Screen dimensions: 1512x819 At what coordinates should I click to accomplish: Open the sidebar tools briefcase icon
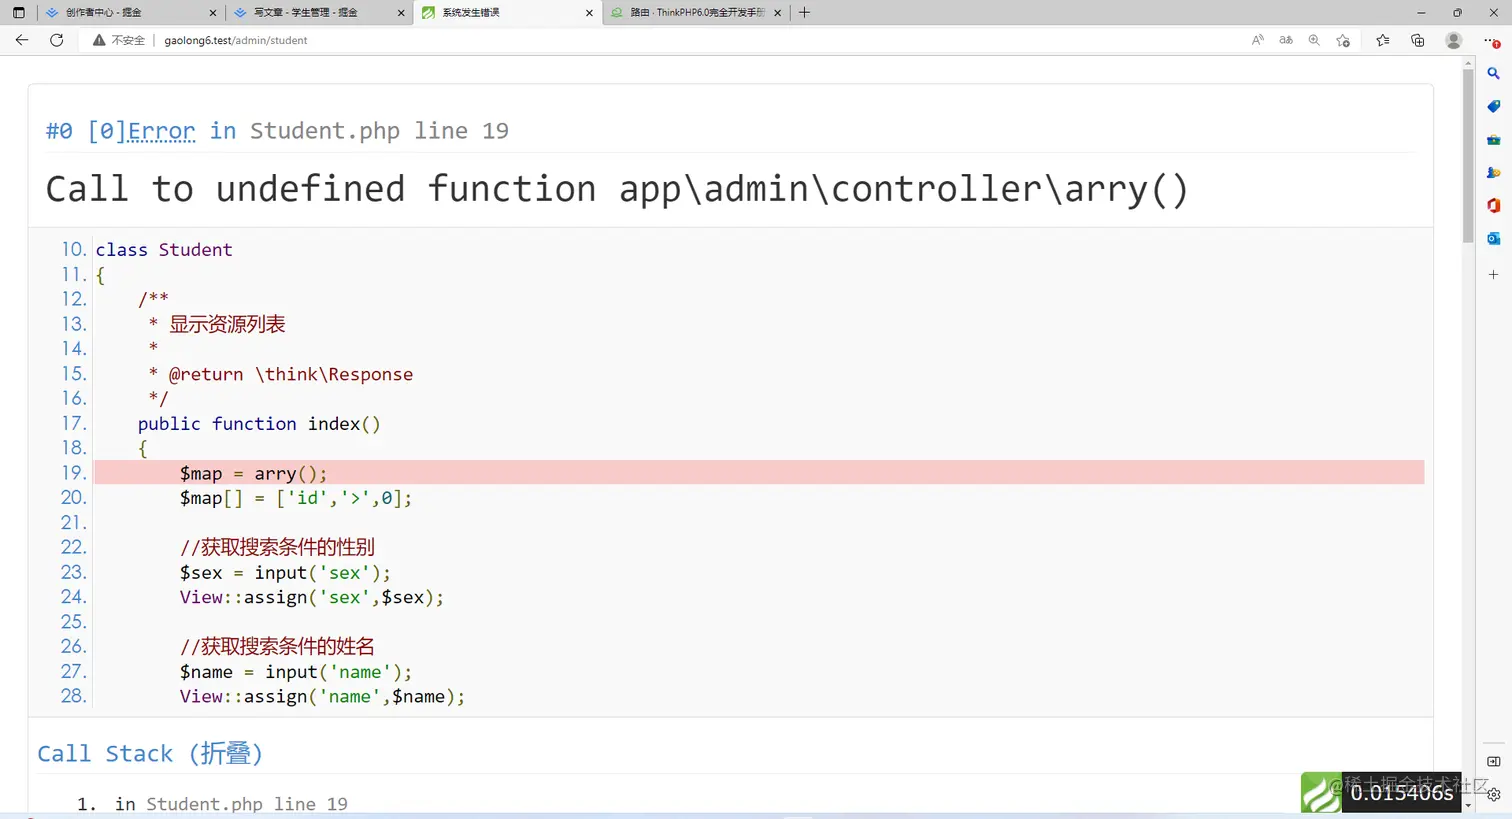click(1493, 139)
